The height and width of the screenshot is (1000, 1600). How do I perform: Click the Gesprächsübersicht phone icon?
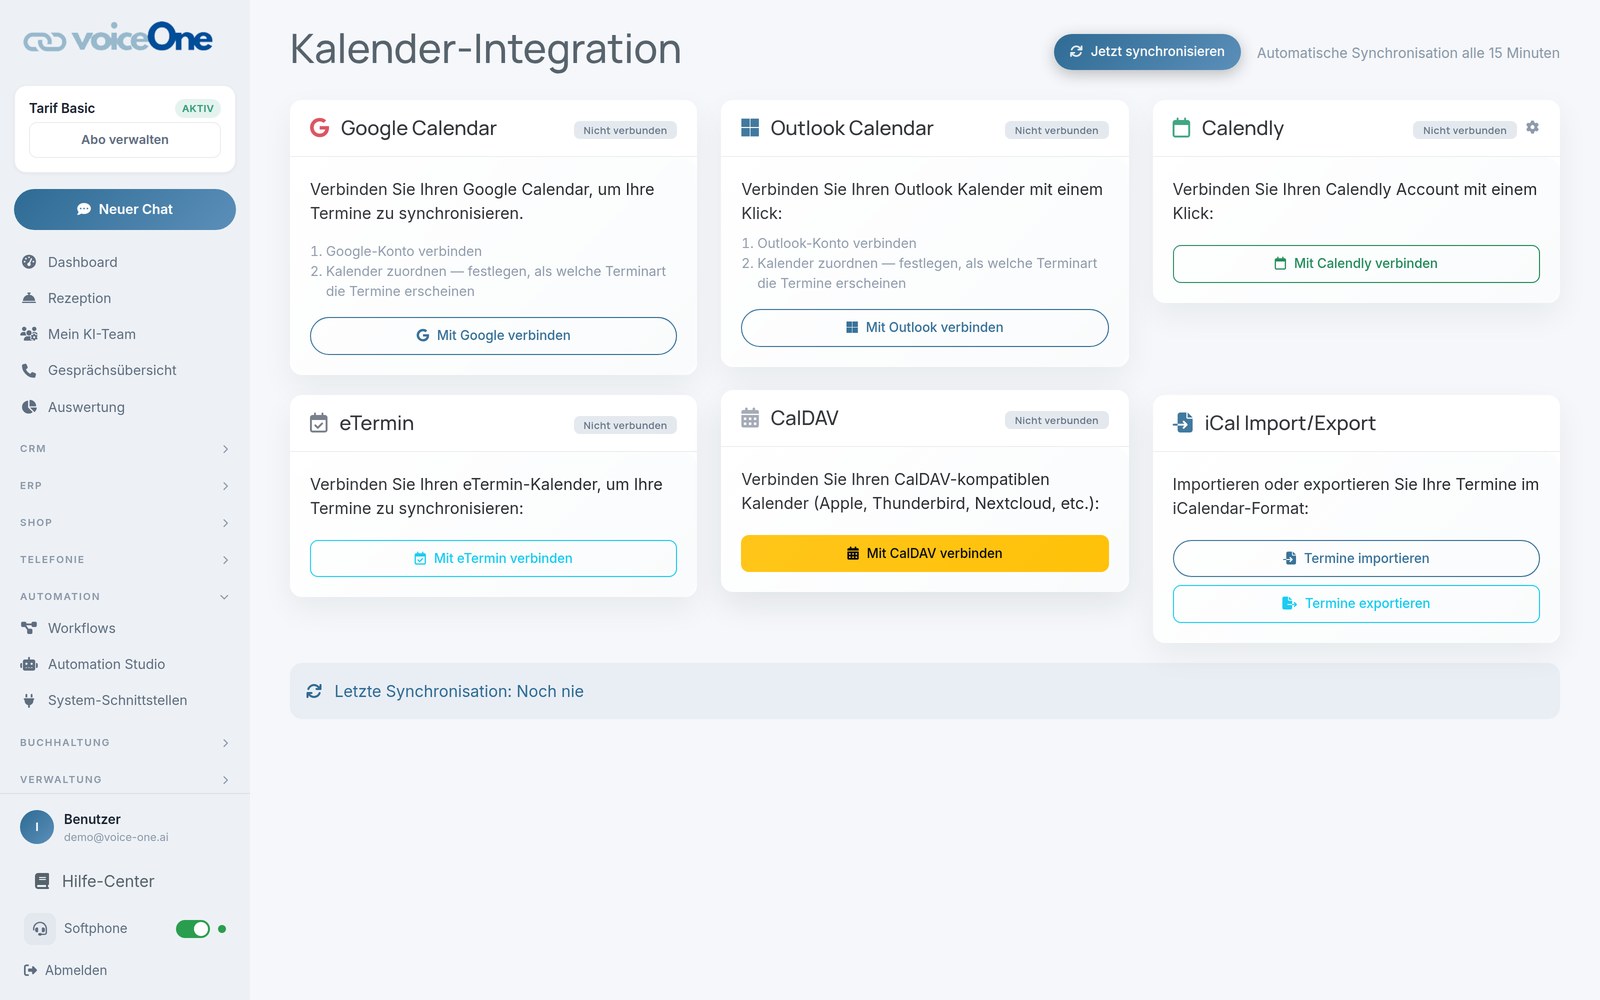coord(29,370)
